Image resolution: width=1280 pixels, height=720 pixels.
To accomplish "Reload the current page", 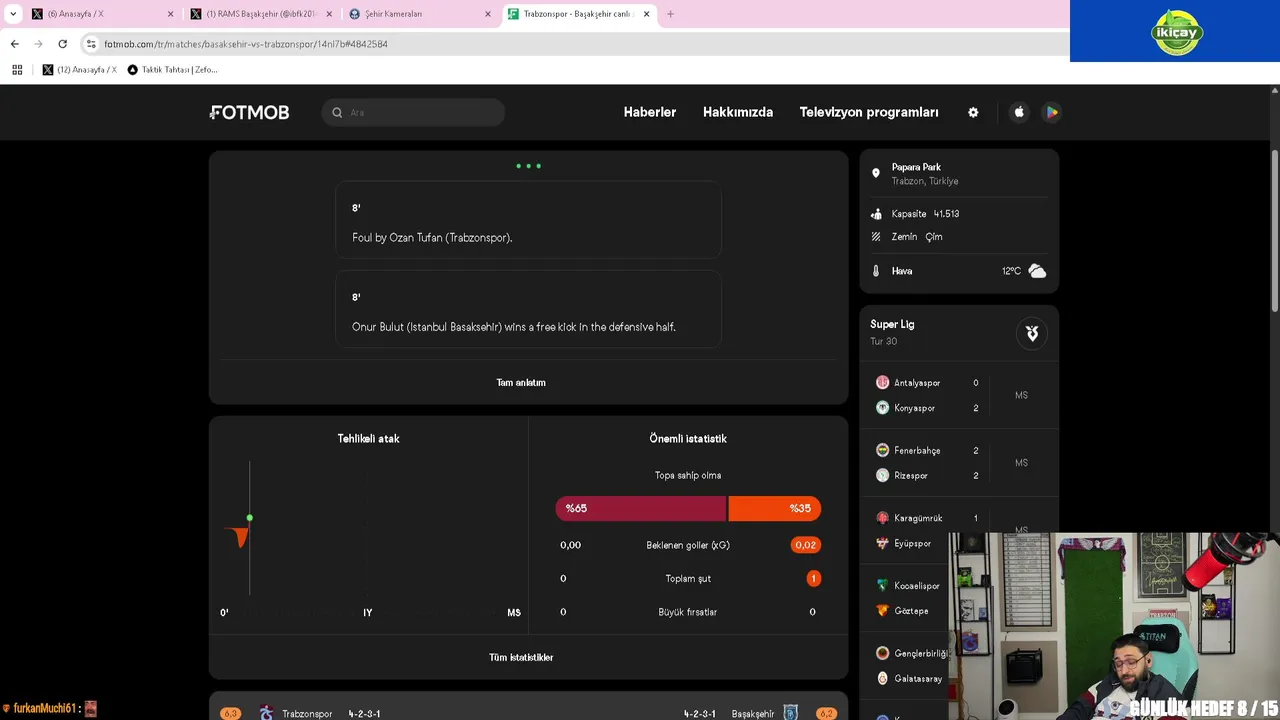I will [x=62, y=44].
